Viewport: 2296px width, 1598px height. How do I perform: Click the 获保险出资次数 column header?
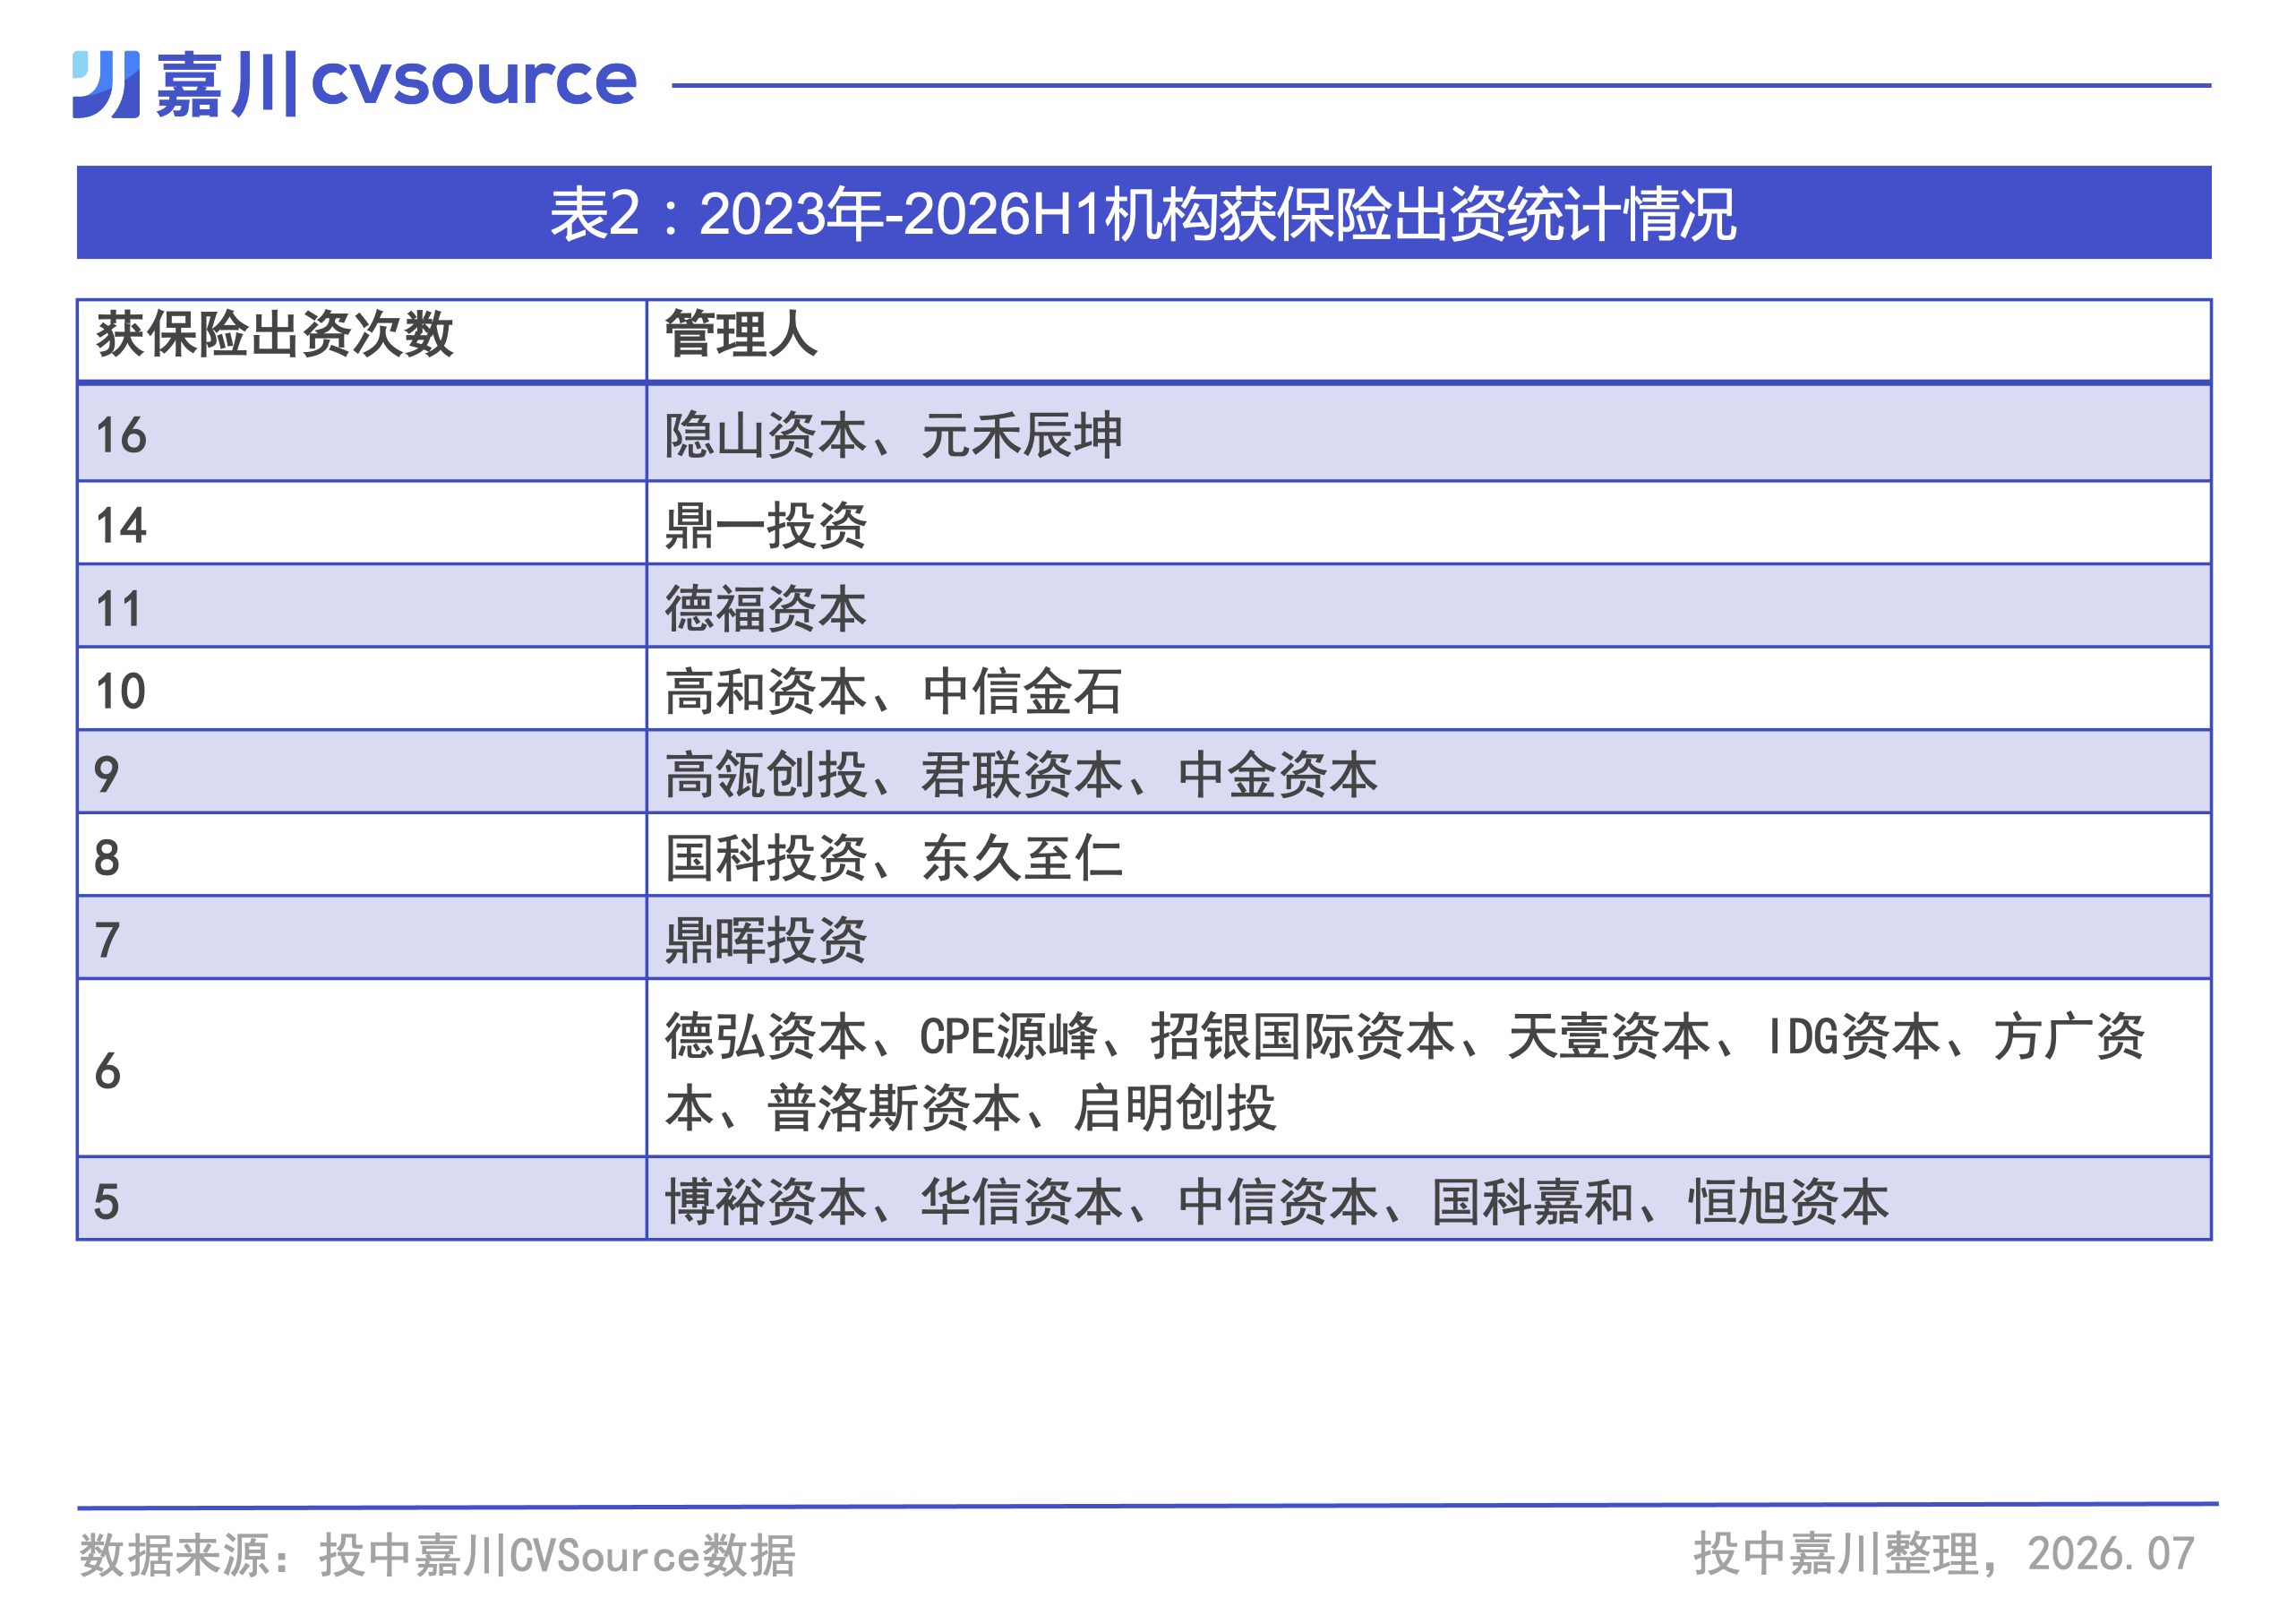[361, 339]
